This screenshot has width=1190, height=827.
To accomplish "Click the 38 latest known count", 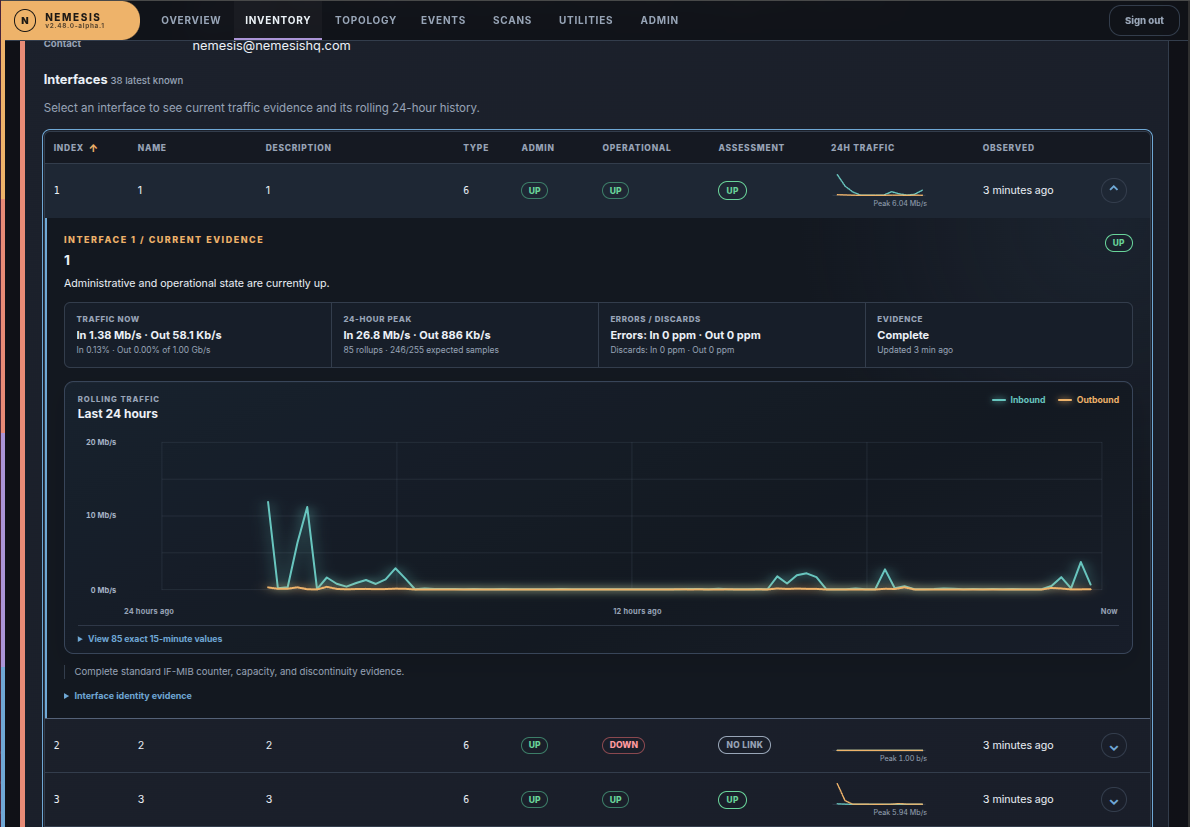I will point(146,80).
